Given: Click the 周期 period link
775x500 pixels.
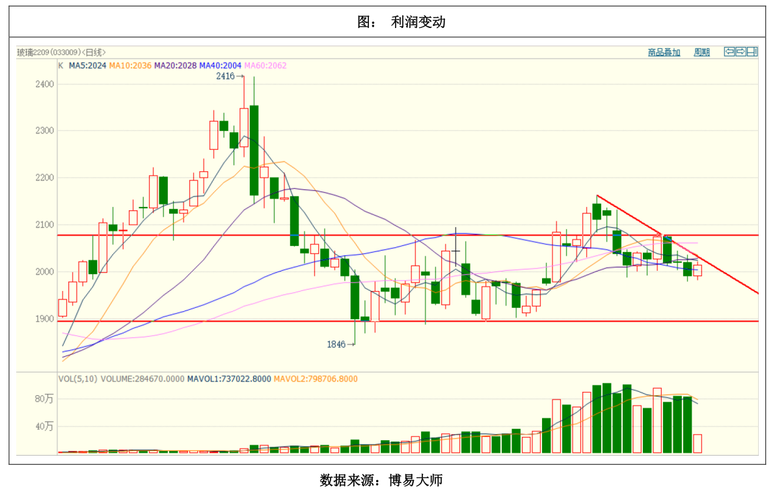Looking at the screenshot, I should point(702,52).
